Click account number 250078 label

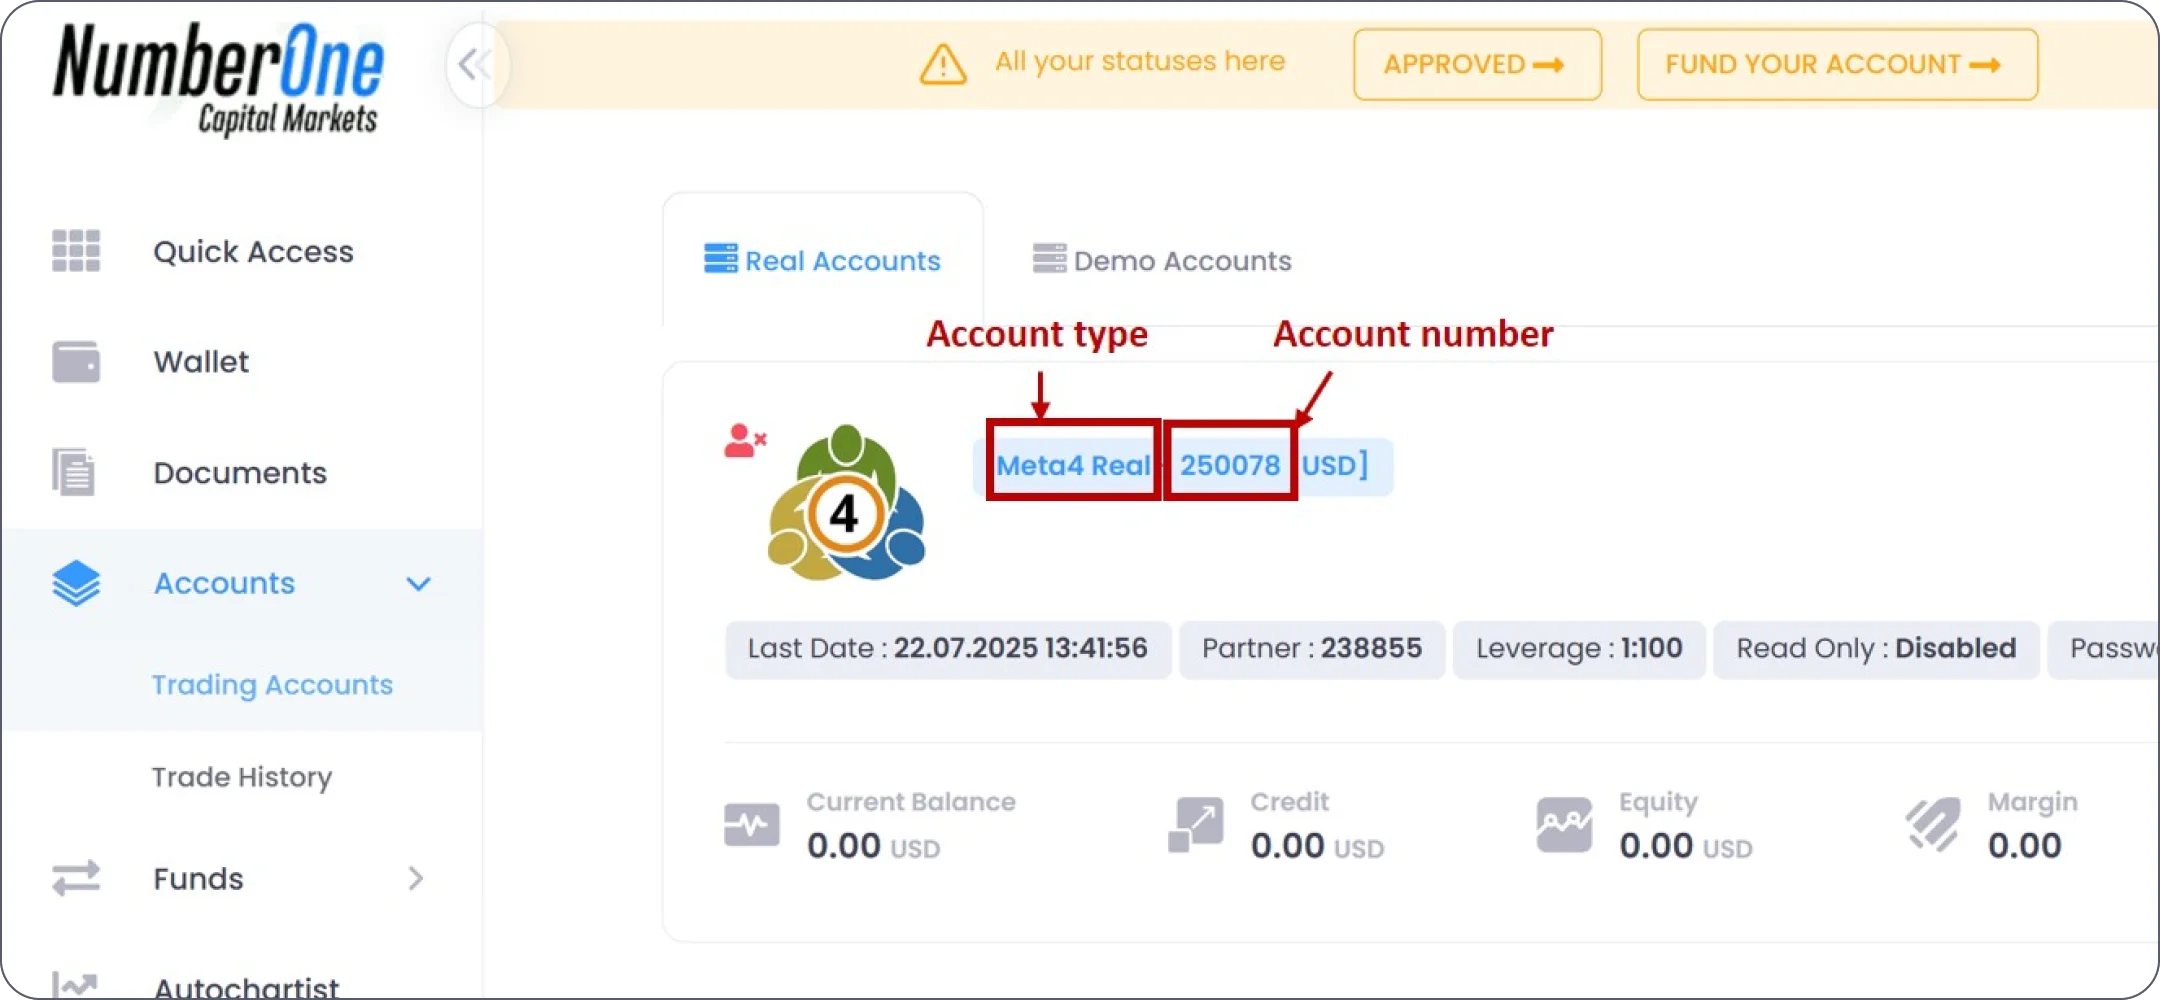coord(1230,465)
